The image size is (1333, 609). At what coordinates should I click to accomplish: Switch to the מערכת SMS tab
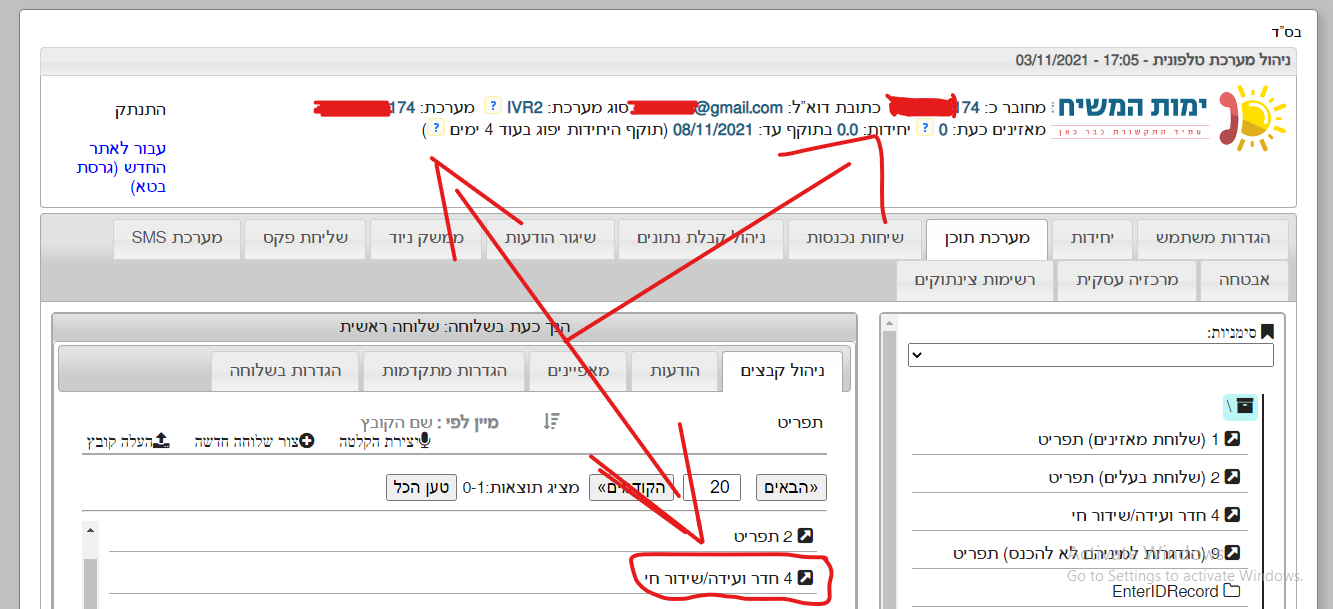tap(176, 238)
